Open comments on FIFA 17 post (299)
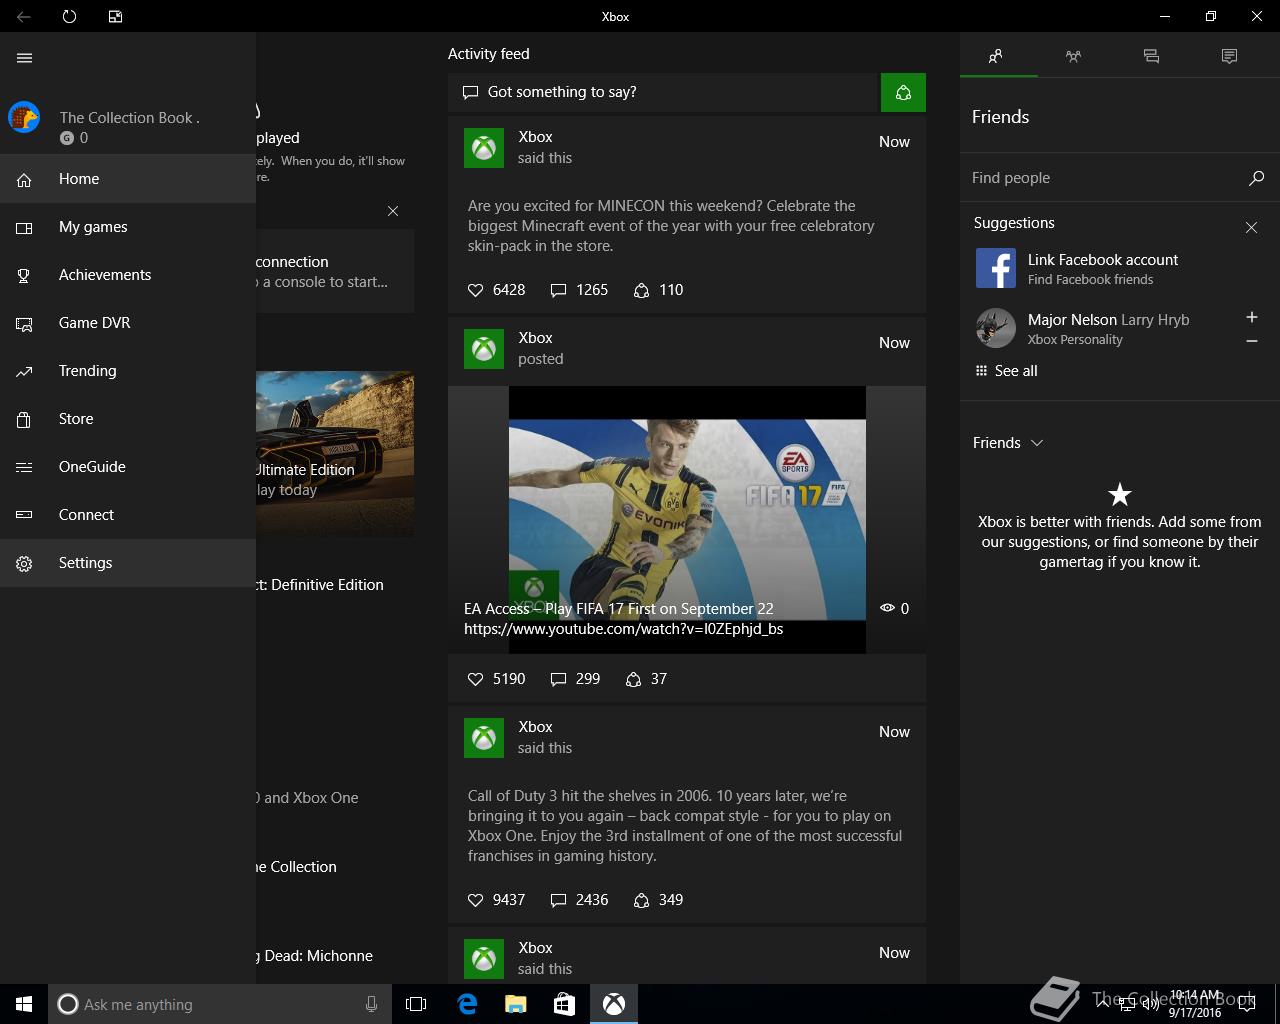Screen dimensions: 1280x1024 [x=575, y=679]
